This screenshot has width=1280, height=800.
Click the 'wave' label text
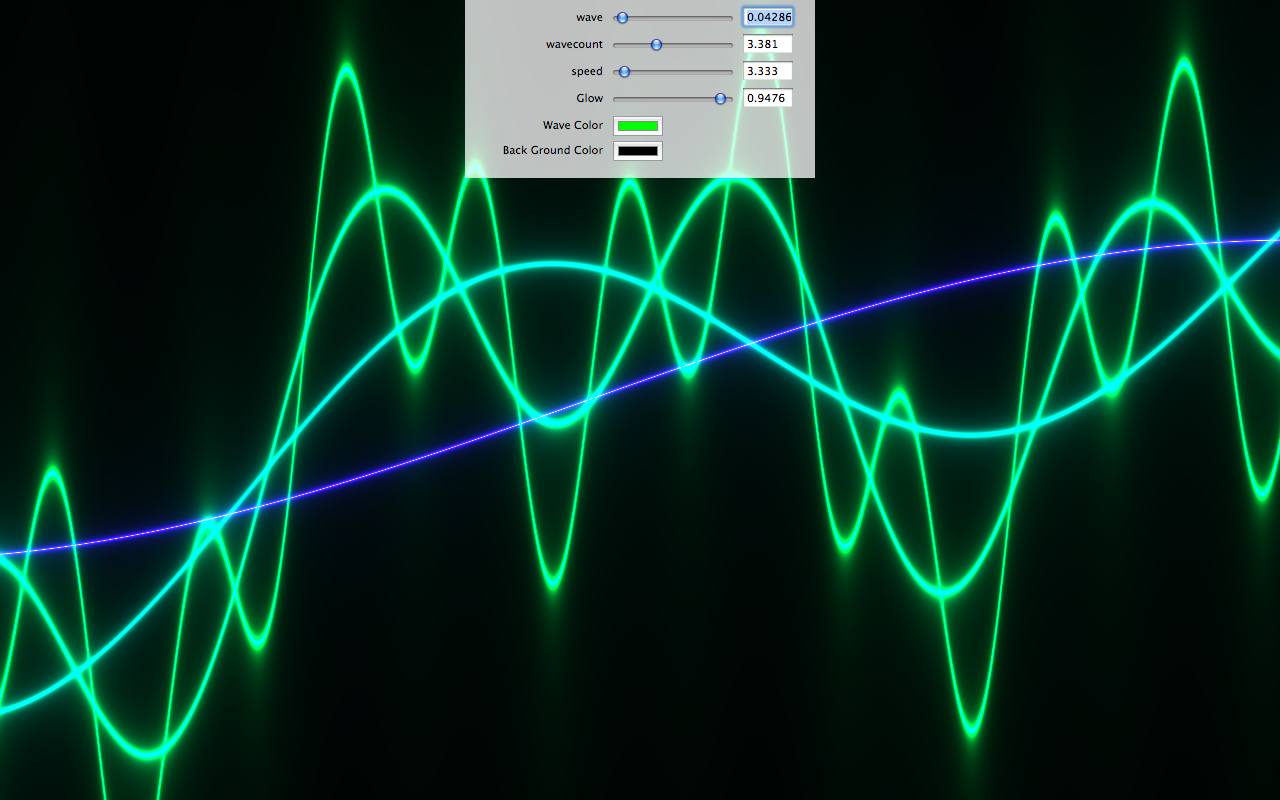click(589, 18)
